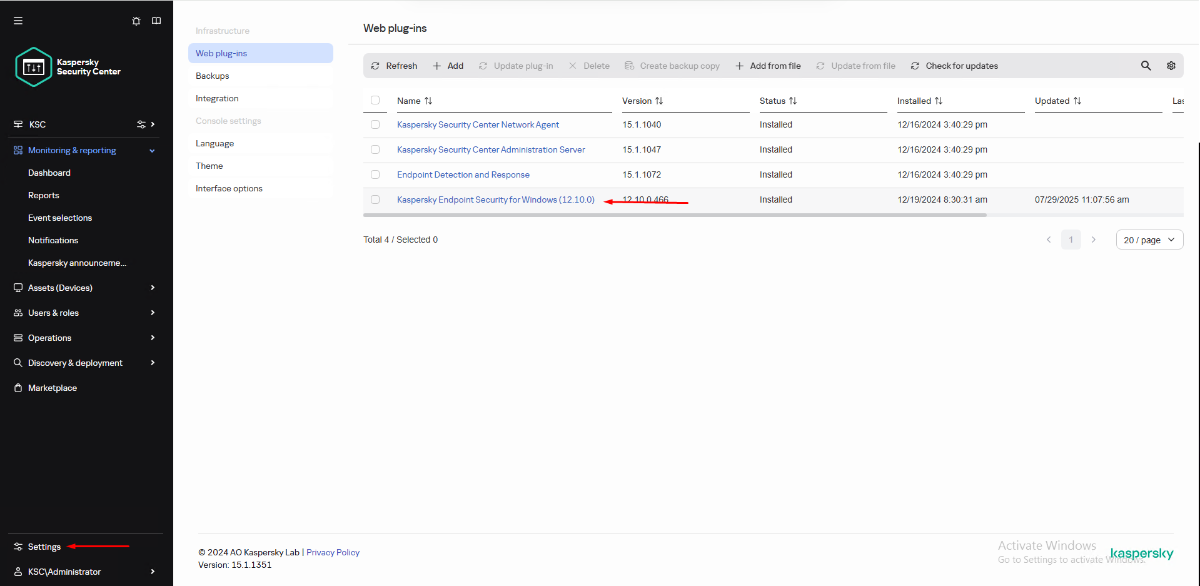Open Settings in sidebar
The height and width of the screenshot is (586, 1200).
point(44,547)
